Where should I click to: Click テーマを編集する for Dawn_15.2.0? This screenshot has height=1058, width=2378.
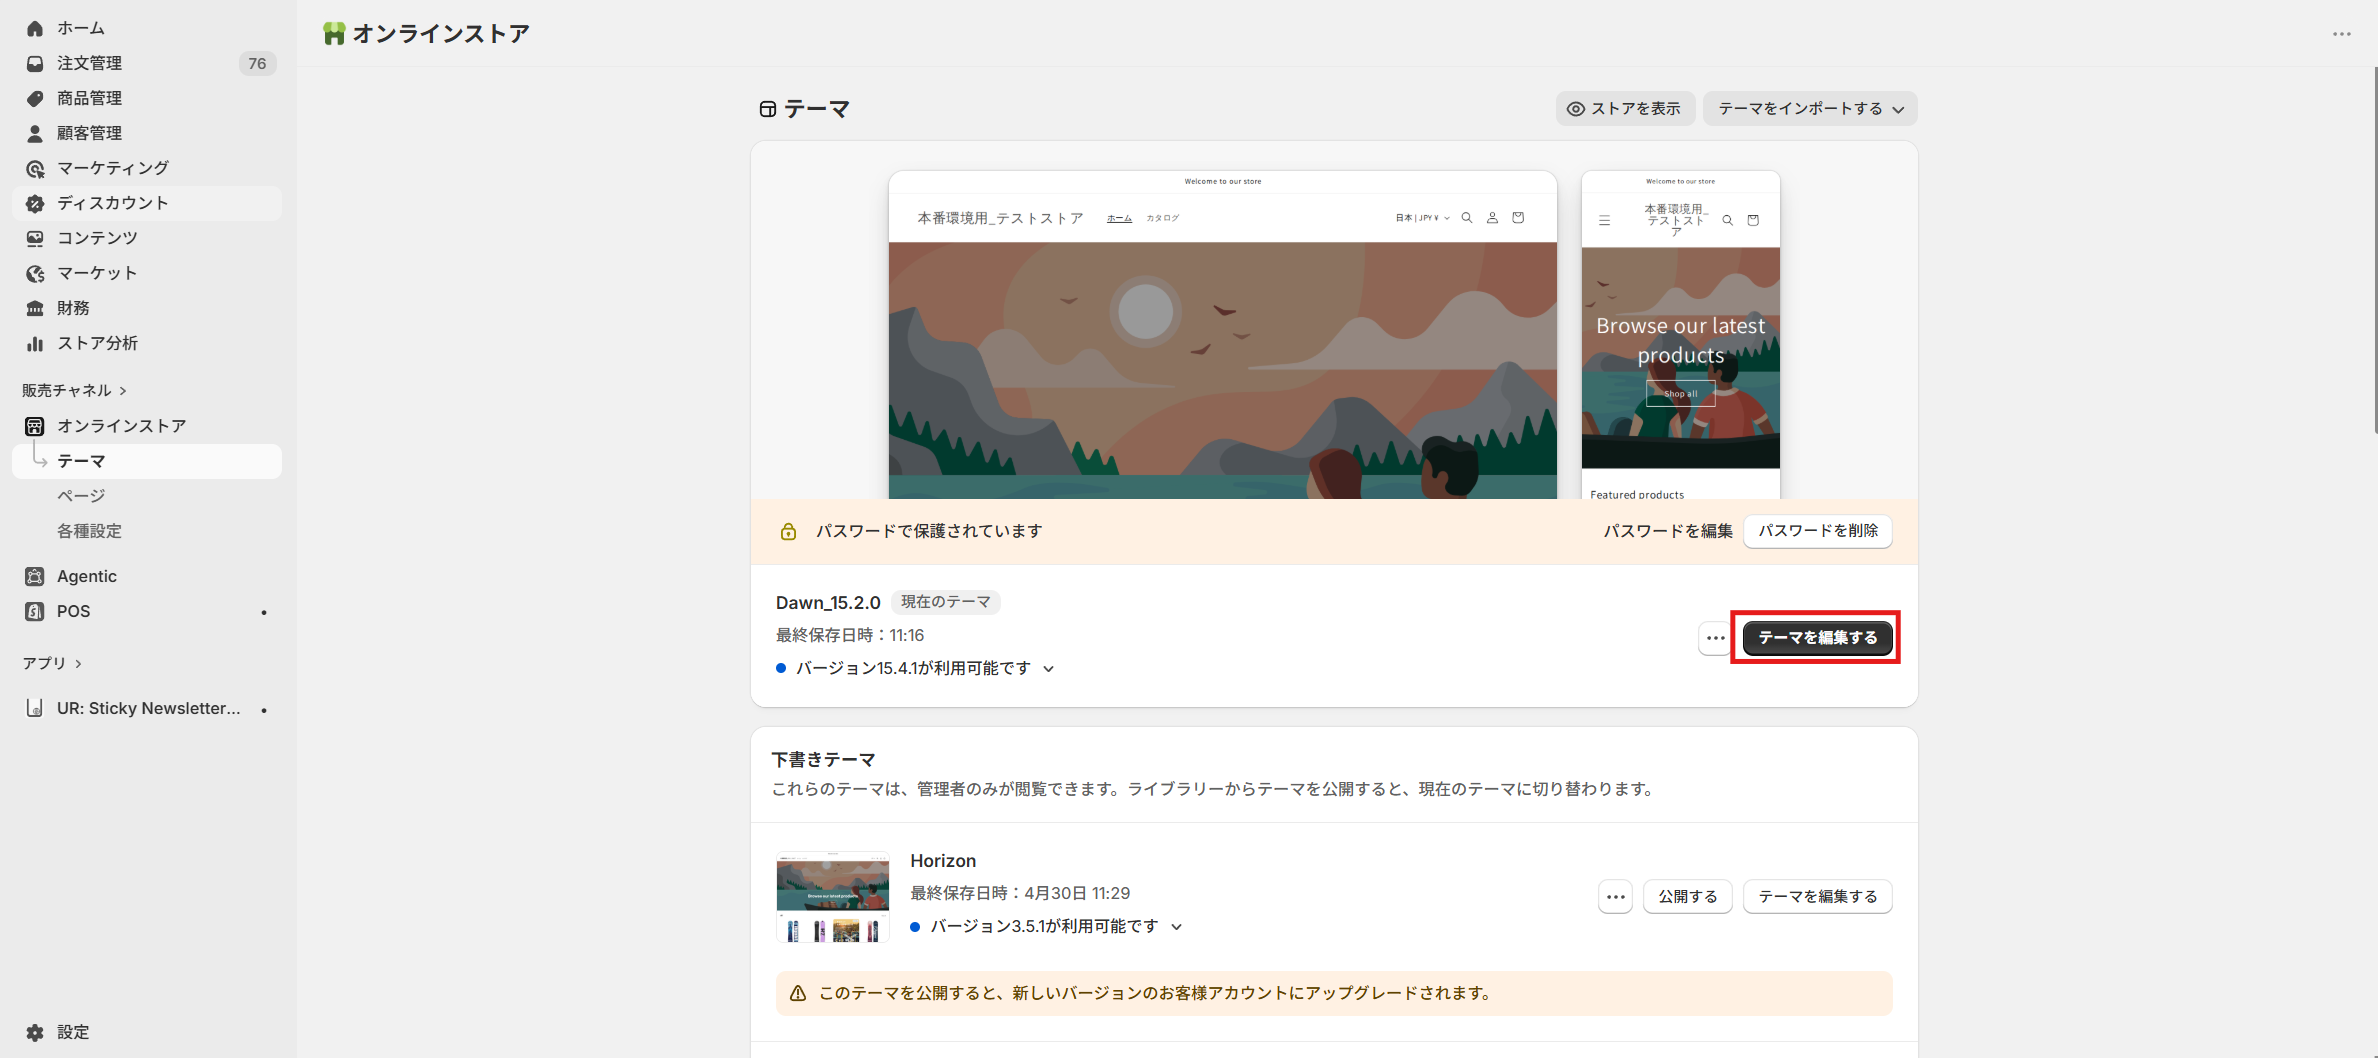click(1818, 638)
